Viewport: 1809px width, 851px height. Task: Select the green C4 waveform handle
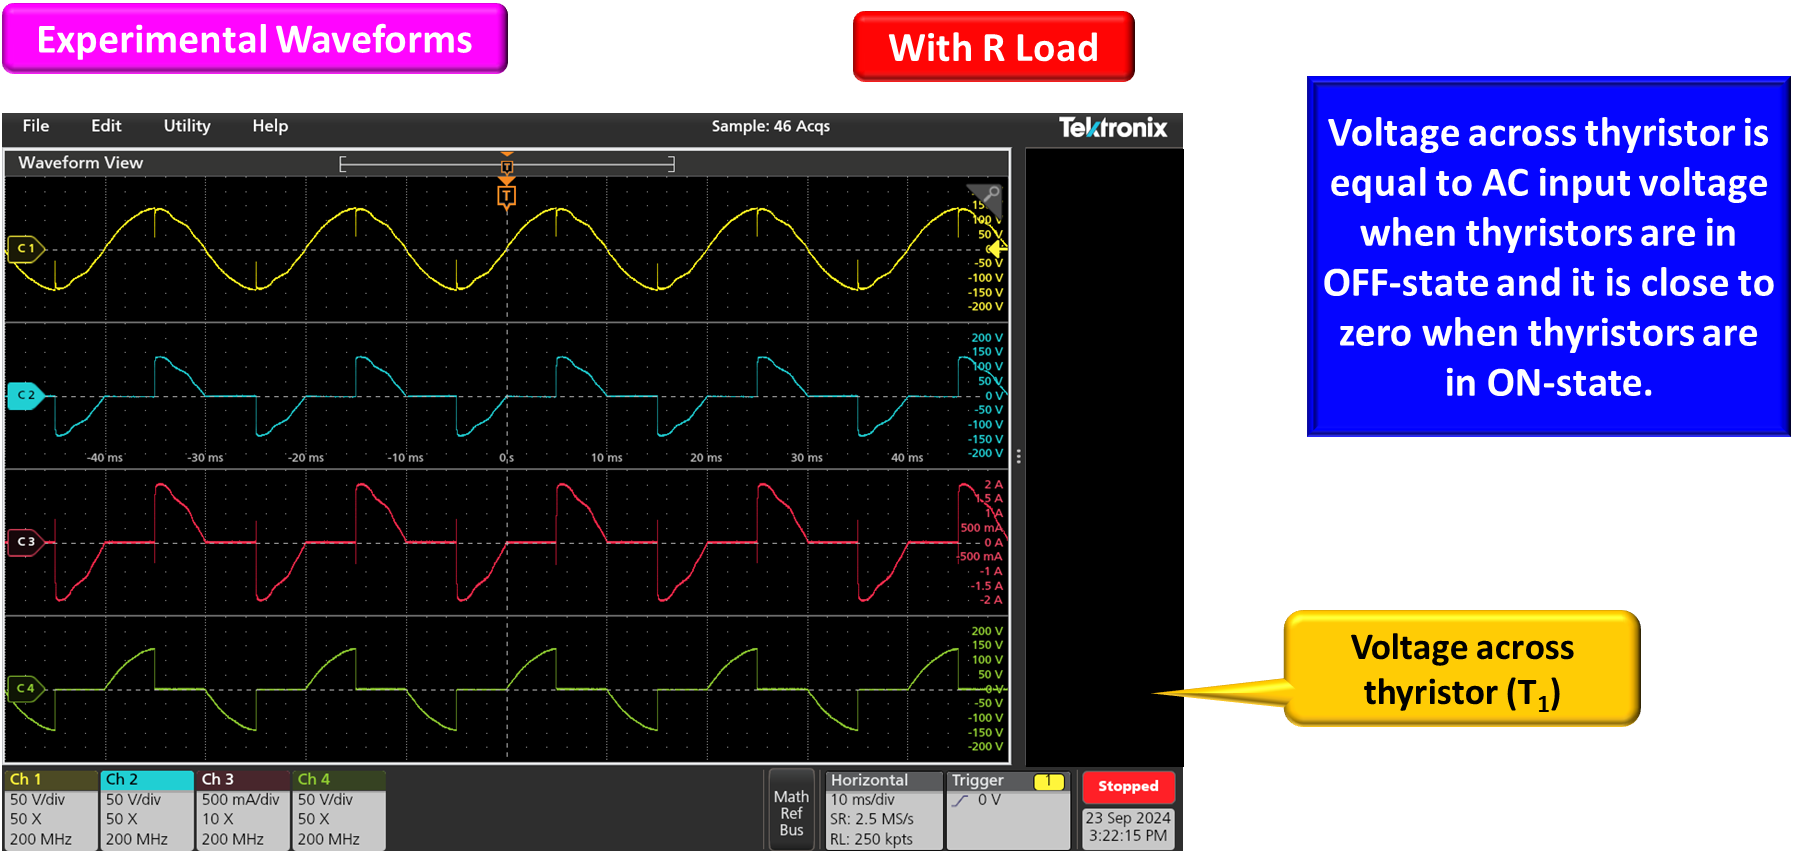coord(26,688)
